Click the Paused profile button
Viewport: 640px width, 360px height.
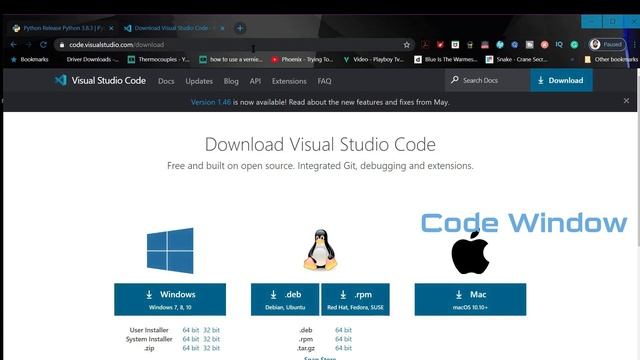click(607, 44)
